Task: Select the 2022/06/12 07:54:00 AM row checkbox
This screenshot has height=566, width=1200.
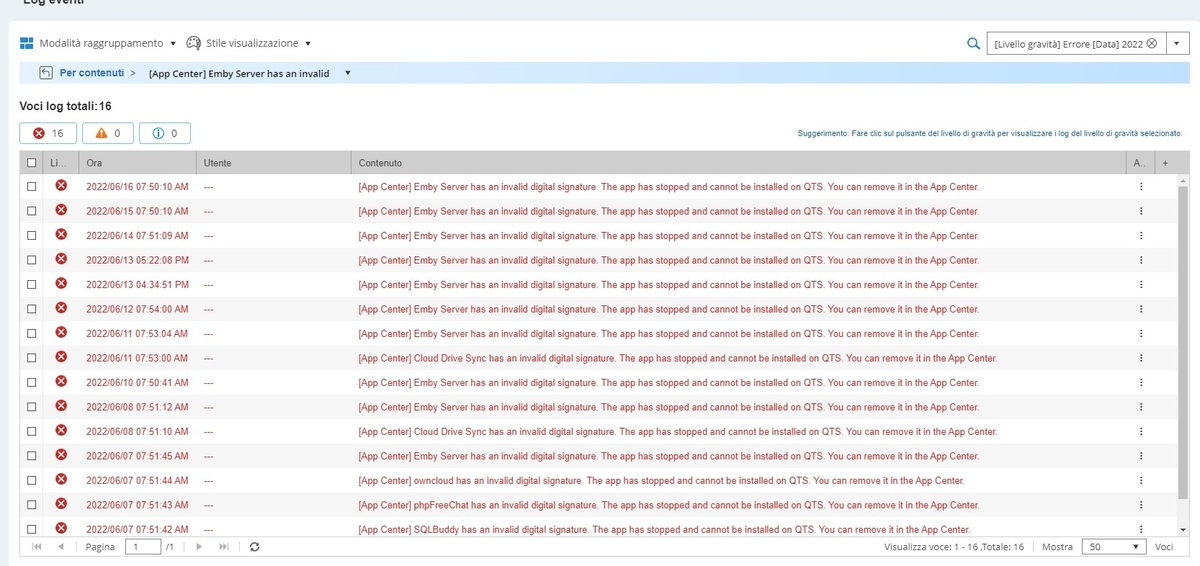Action: coord(32,309)
